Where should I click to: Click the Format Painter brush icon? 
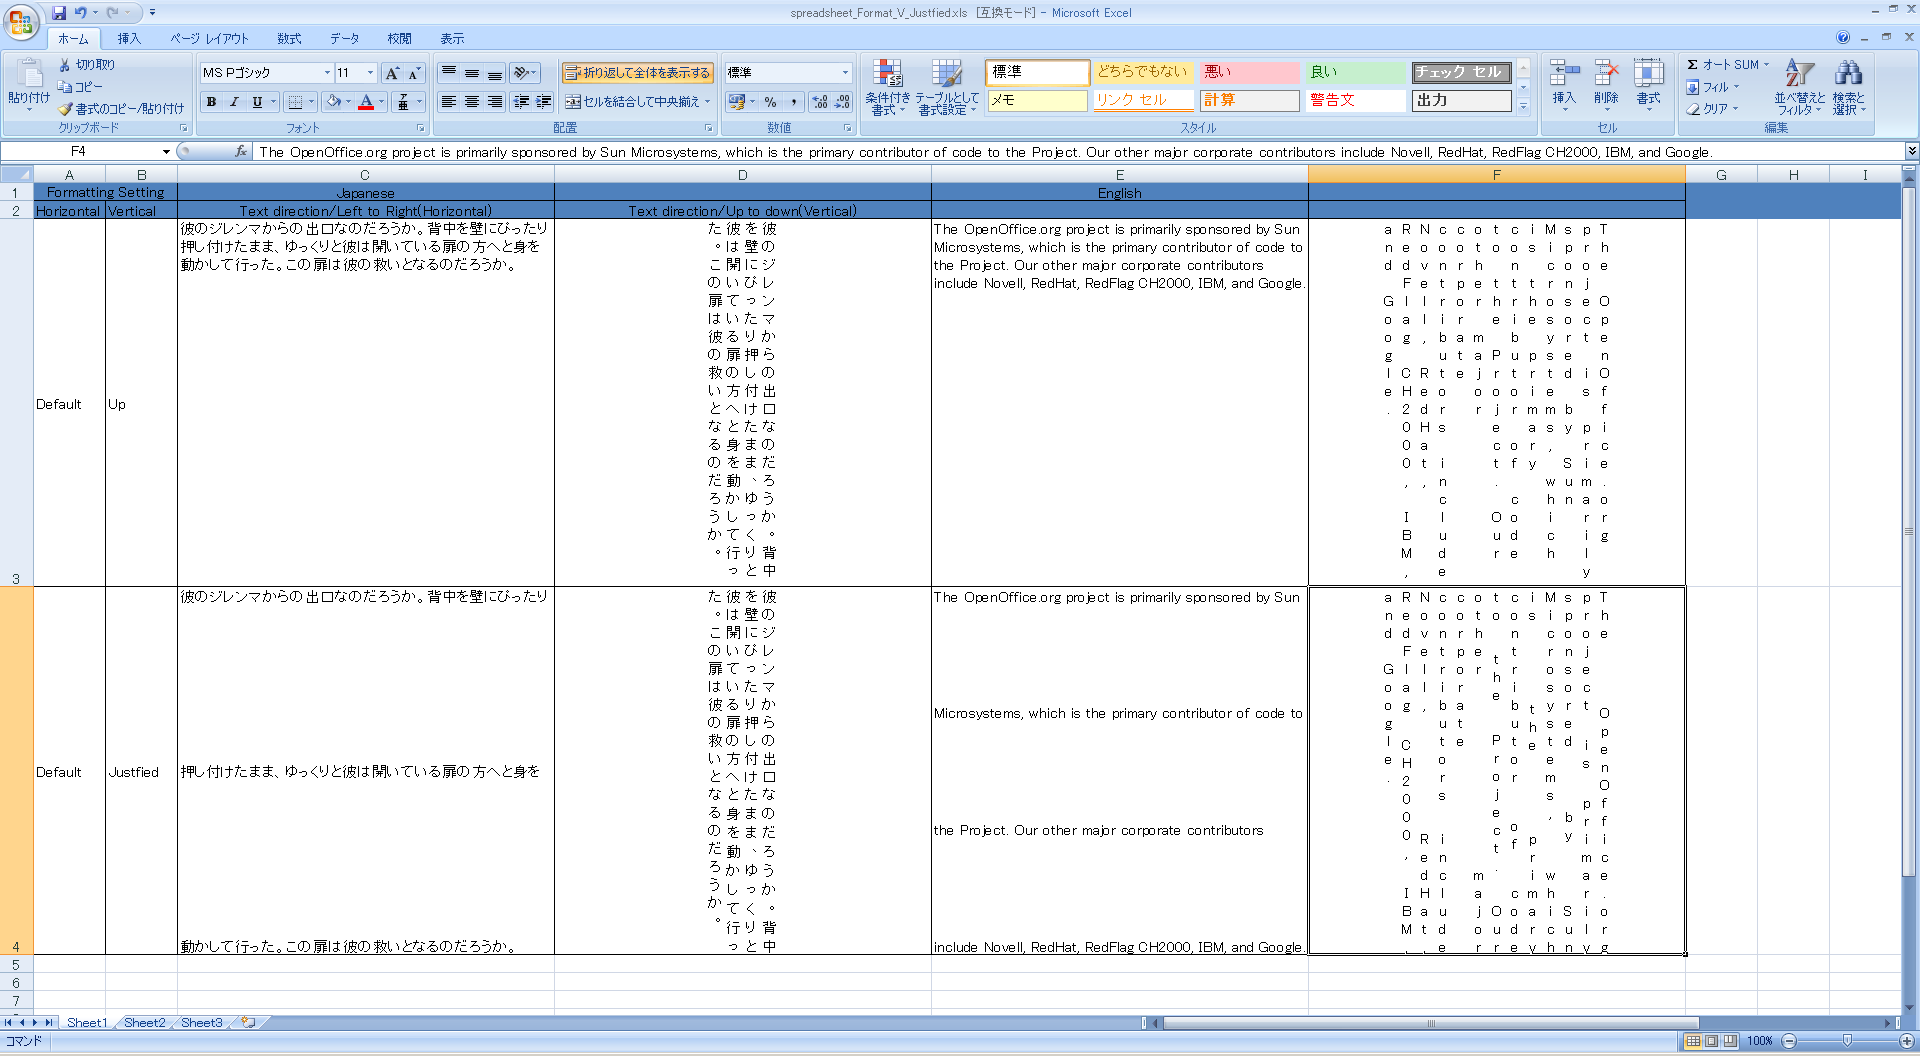(x=66, y=109)
